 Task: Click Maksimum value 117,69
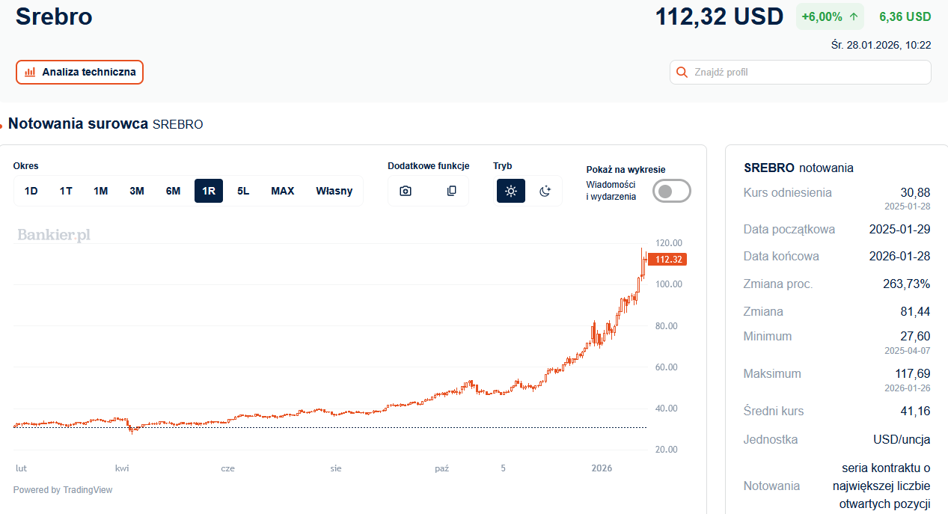tap(912, 374)
